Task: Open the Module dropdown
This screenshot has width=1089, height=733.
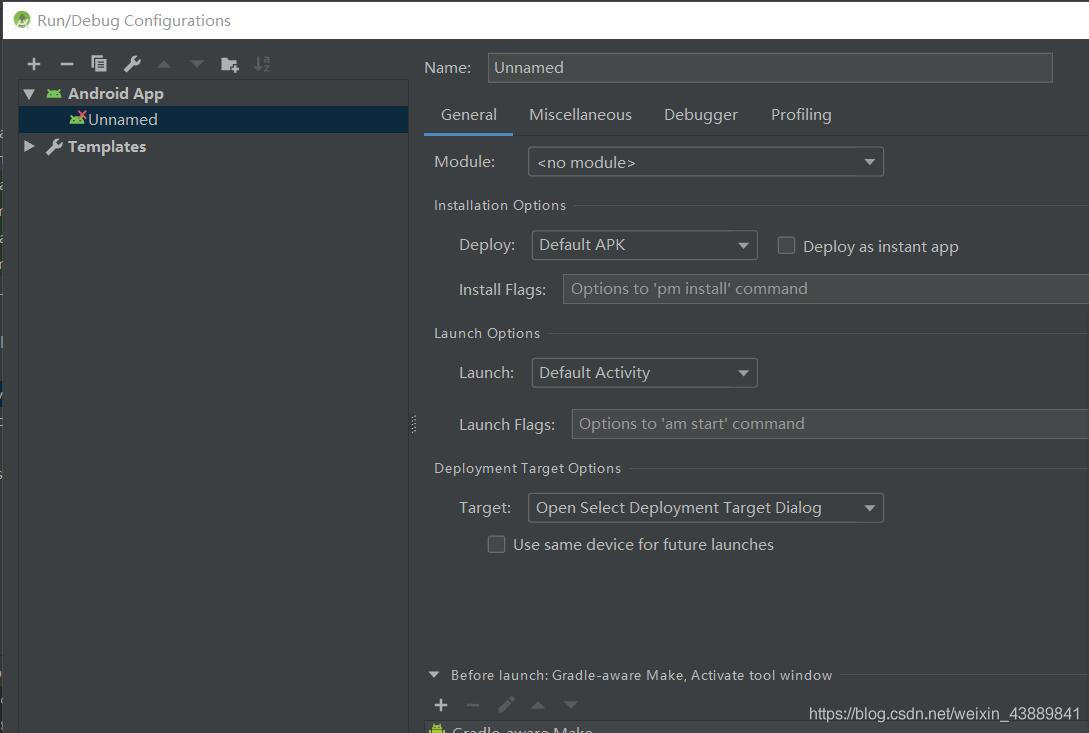Action: pos(869,161)
